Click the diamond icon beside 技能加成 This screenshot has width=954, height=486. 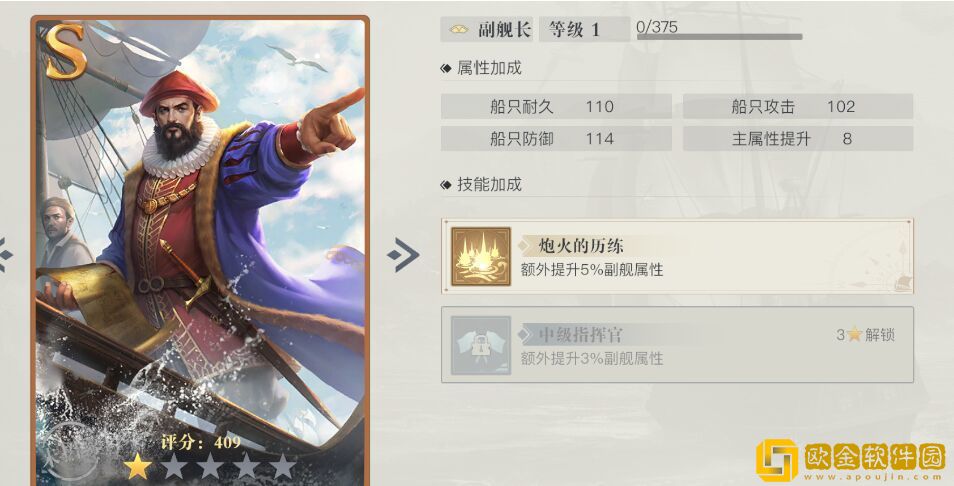pos(446,185)
